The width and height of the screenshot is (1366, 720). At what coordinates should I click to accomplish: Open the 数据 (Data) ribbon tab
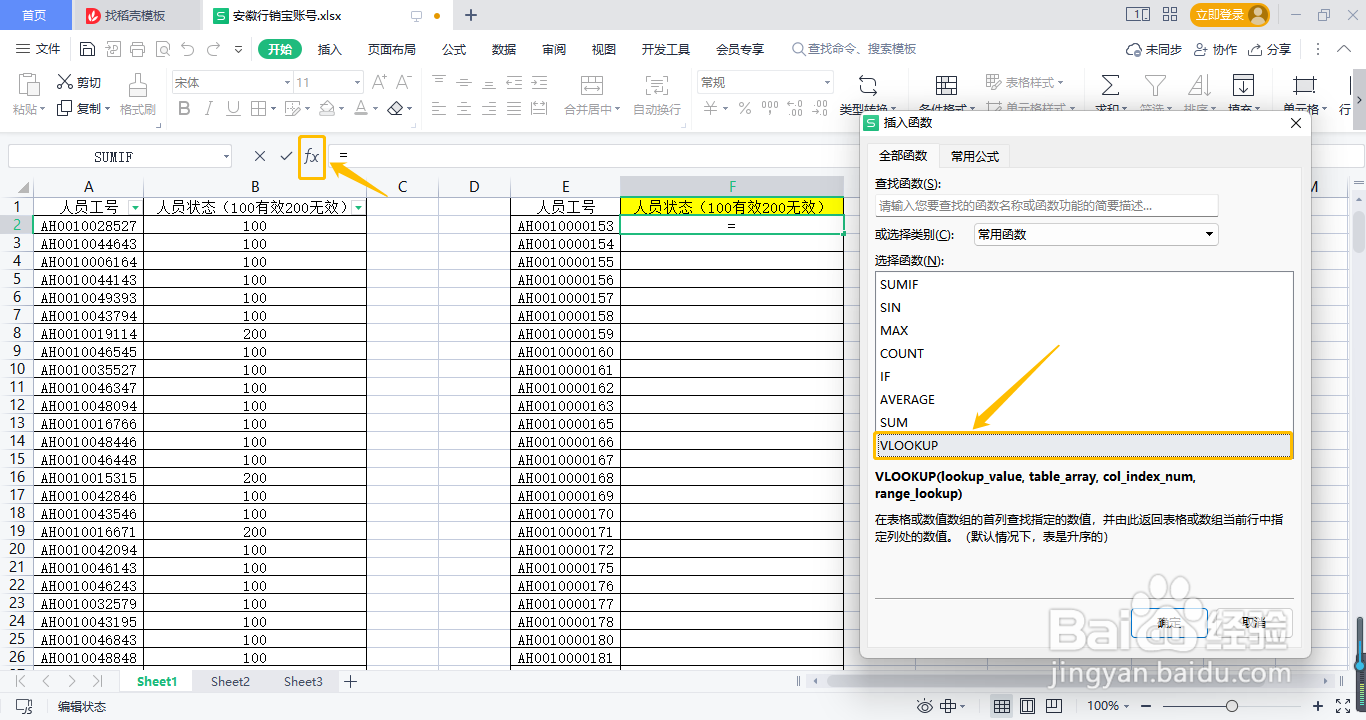(x=504, y=49)
